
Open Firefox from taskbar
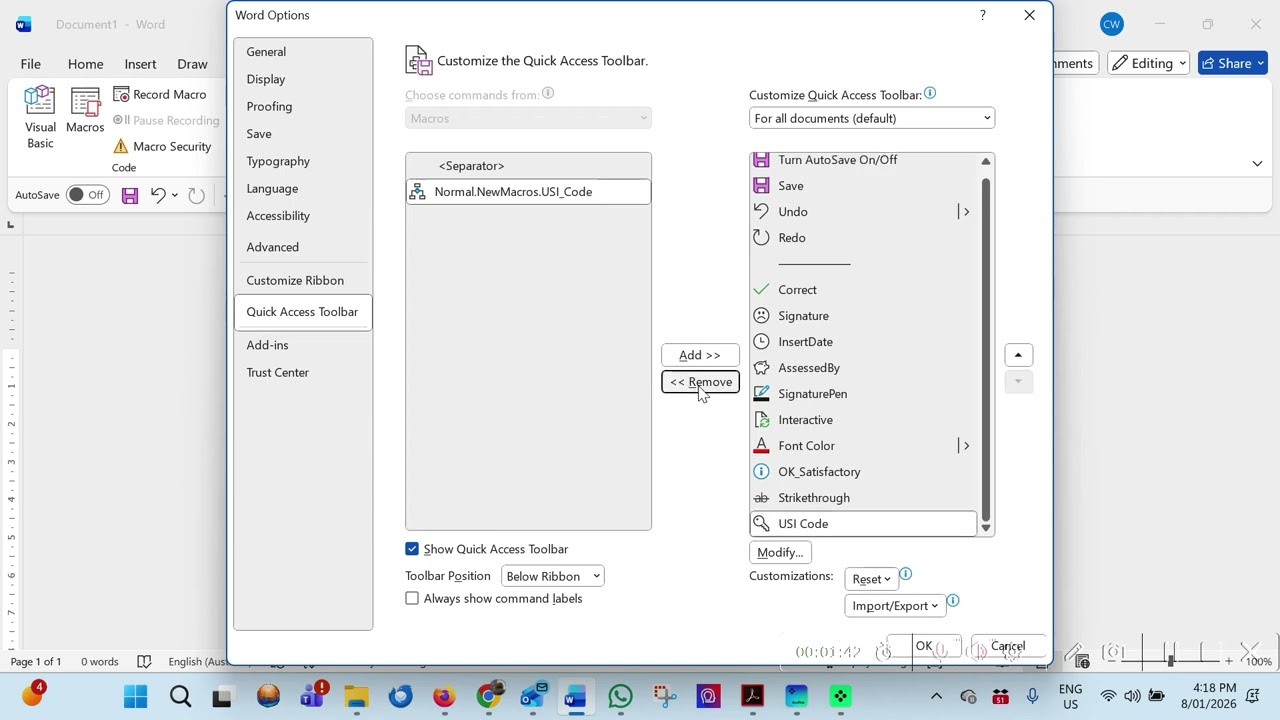tap(444, 696)
